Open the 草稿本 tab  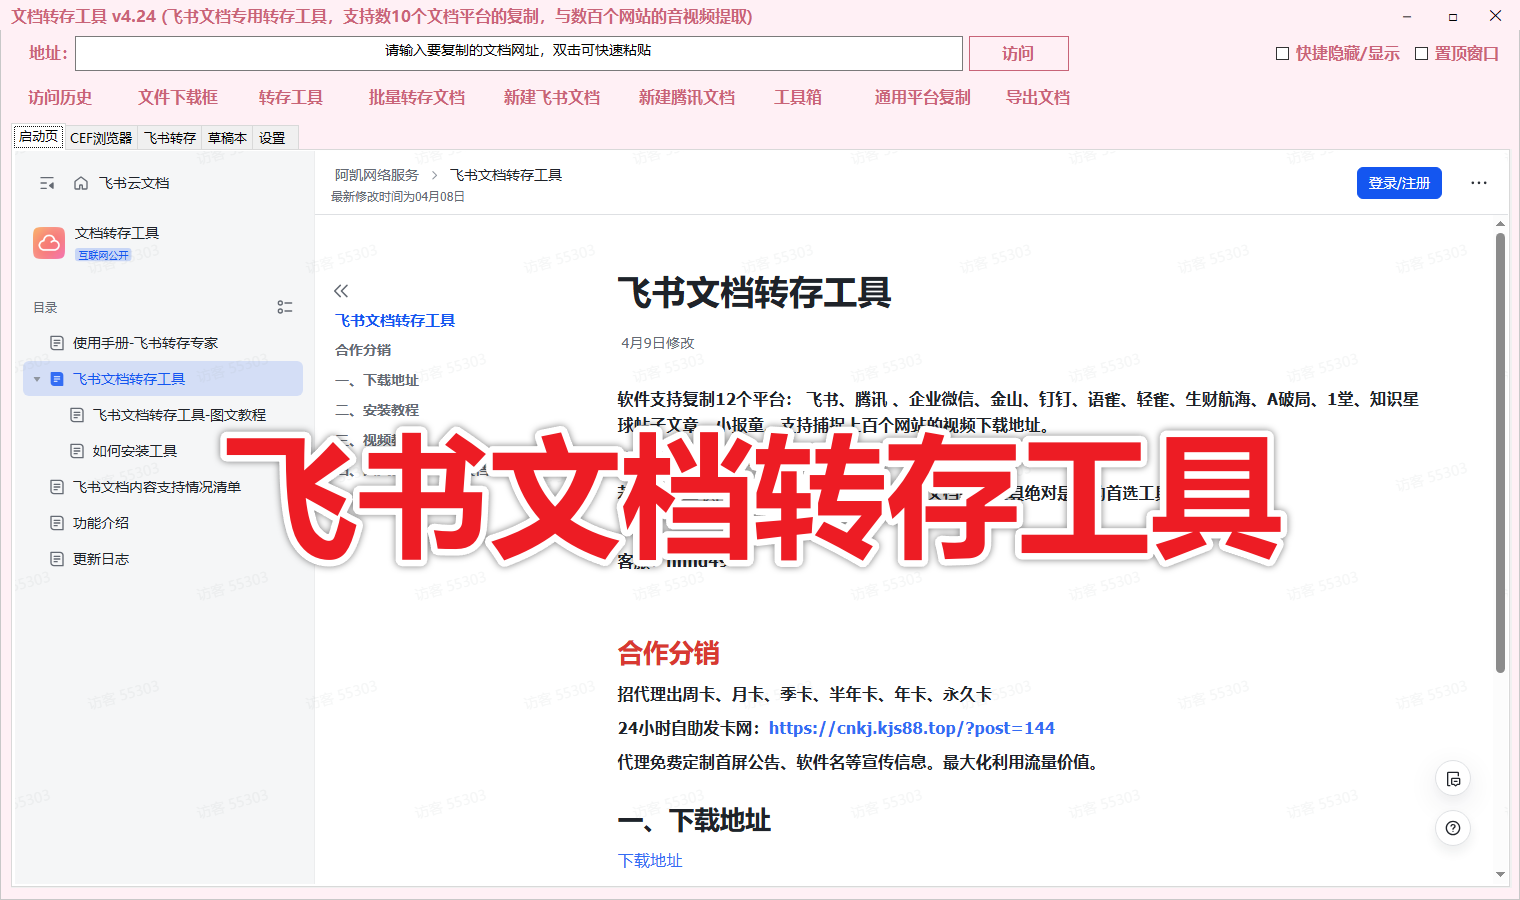pos(227,137)
